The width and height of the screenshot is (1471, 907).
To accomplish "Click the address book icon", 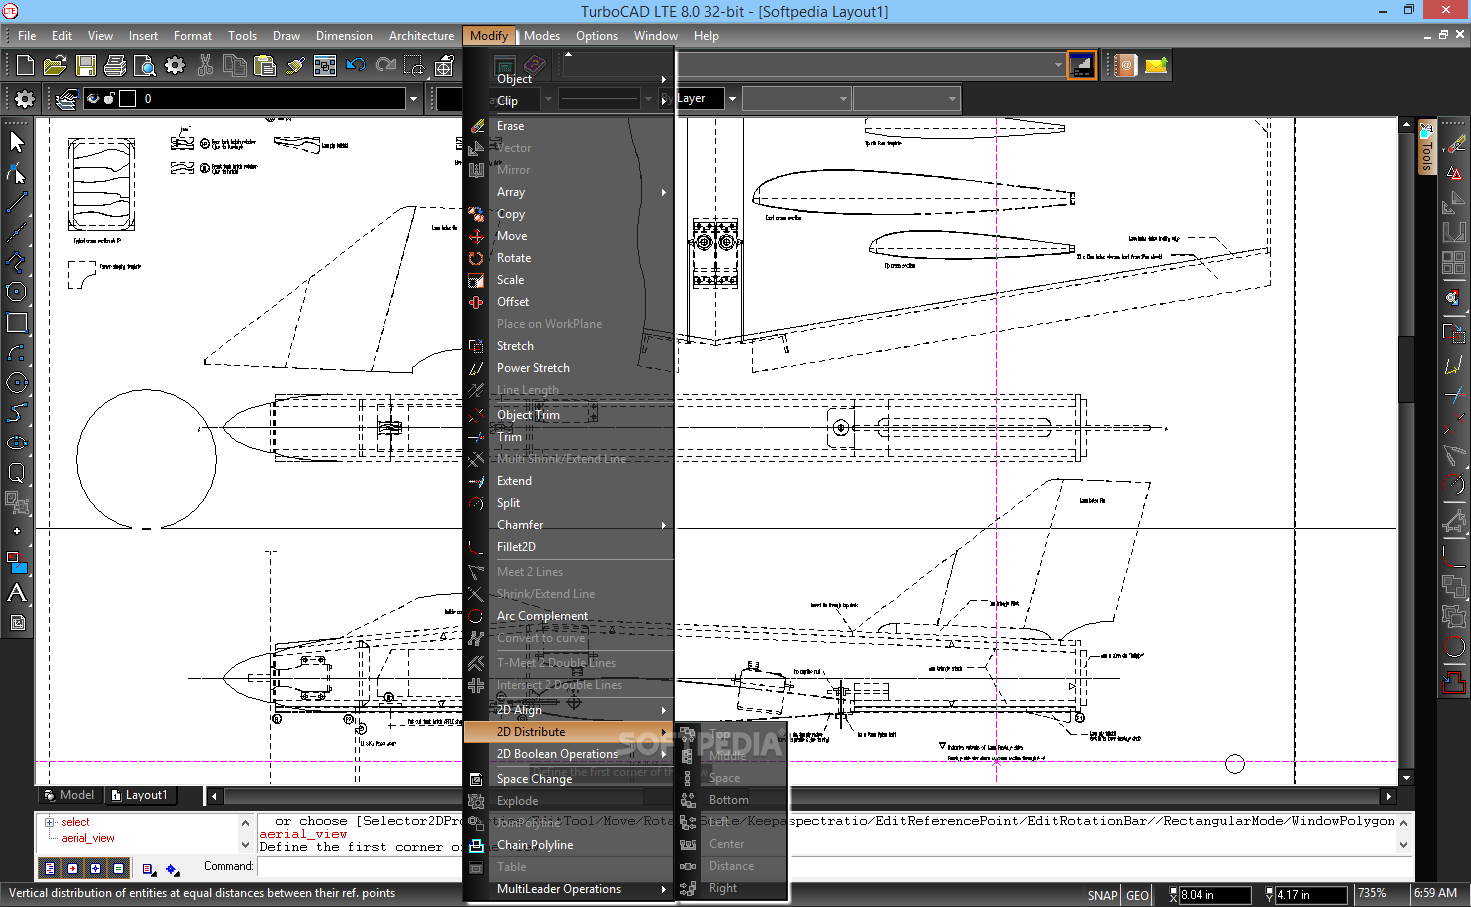I will 1126,66.
